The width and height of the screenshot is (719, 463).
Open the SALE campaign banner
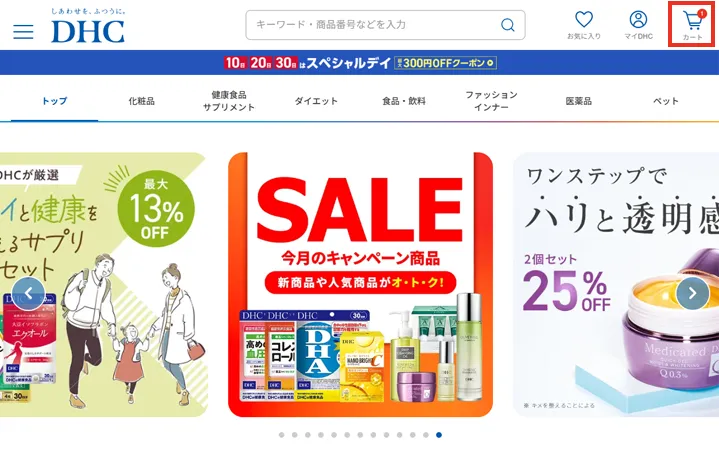click(x=360, y=284)
